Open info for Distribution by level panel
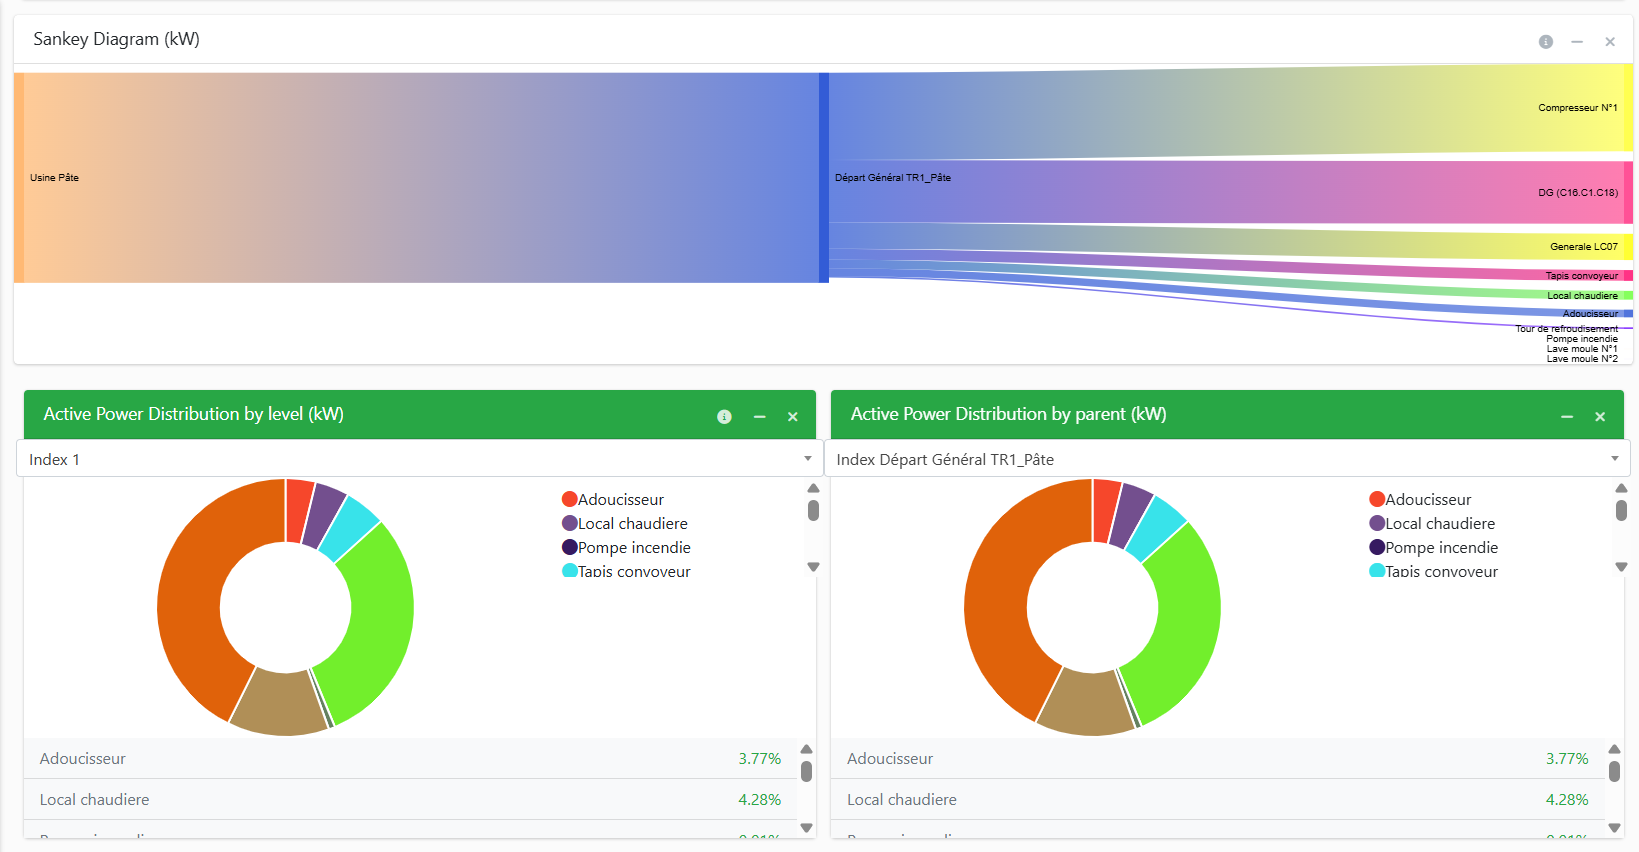The height and width of the screenshot is (852, 1639). [x=724, y=417]
